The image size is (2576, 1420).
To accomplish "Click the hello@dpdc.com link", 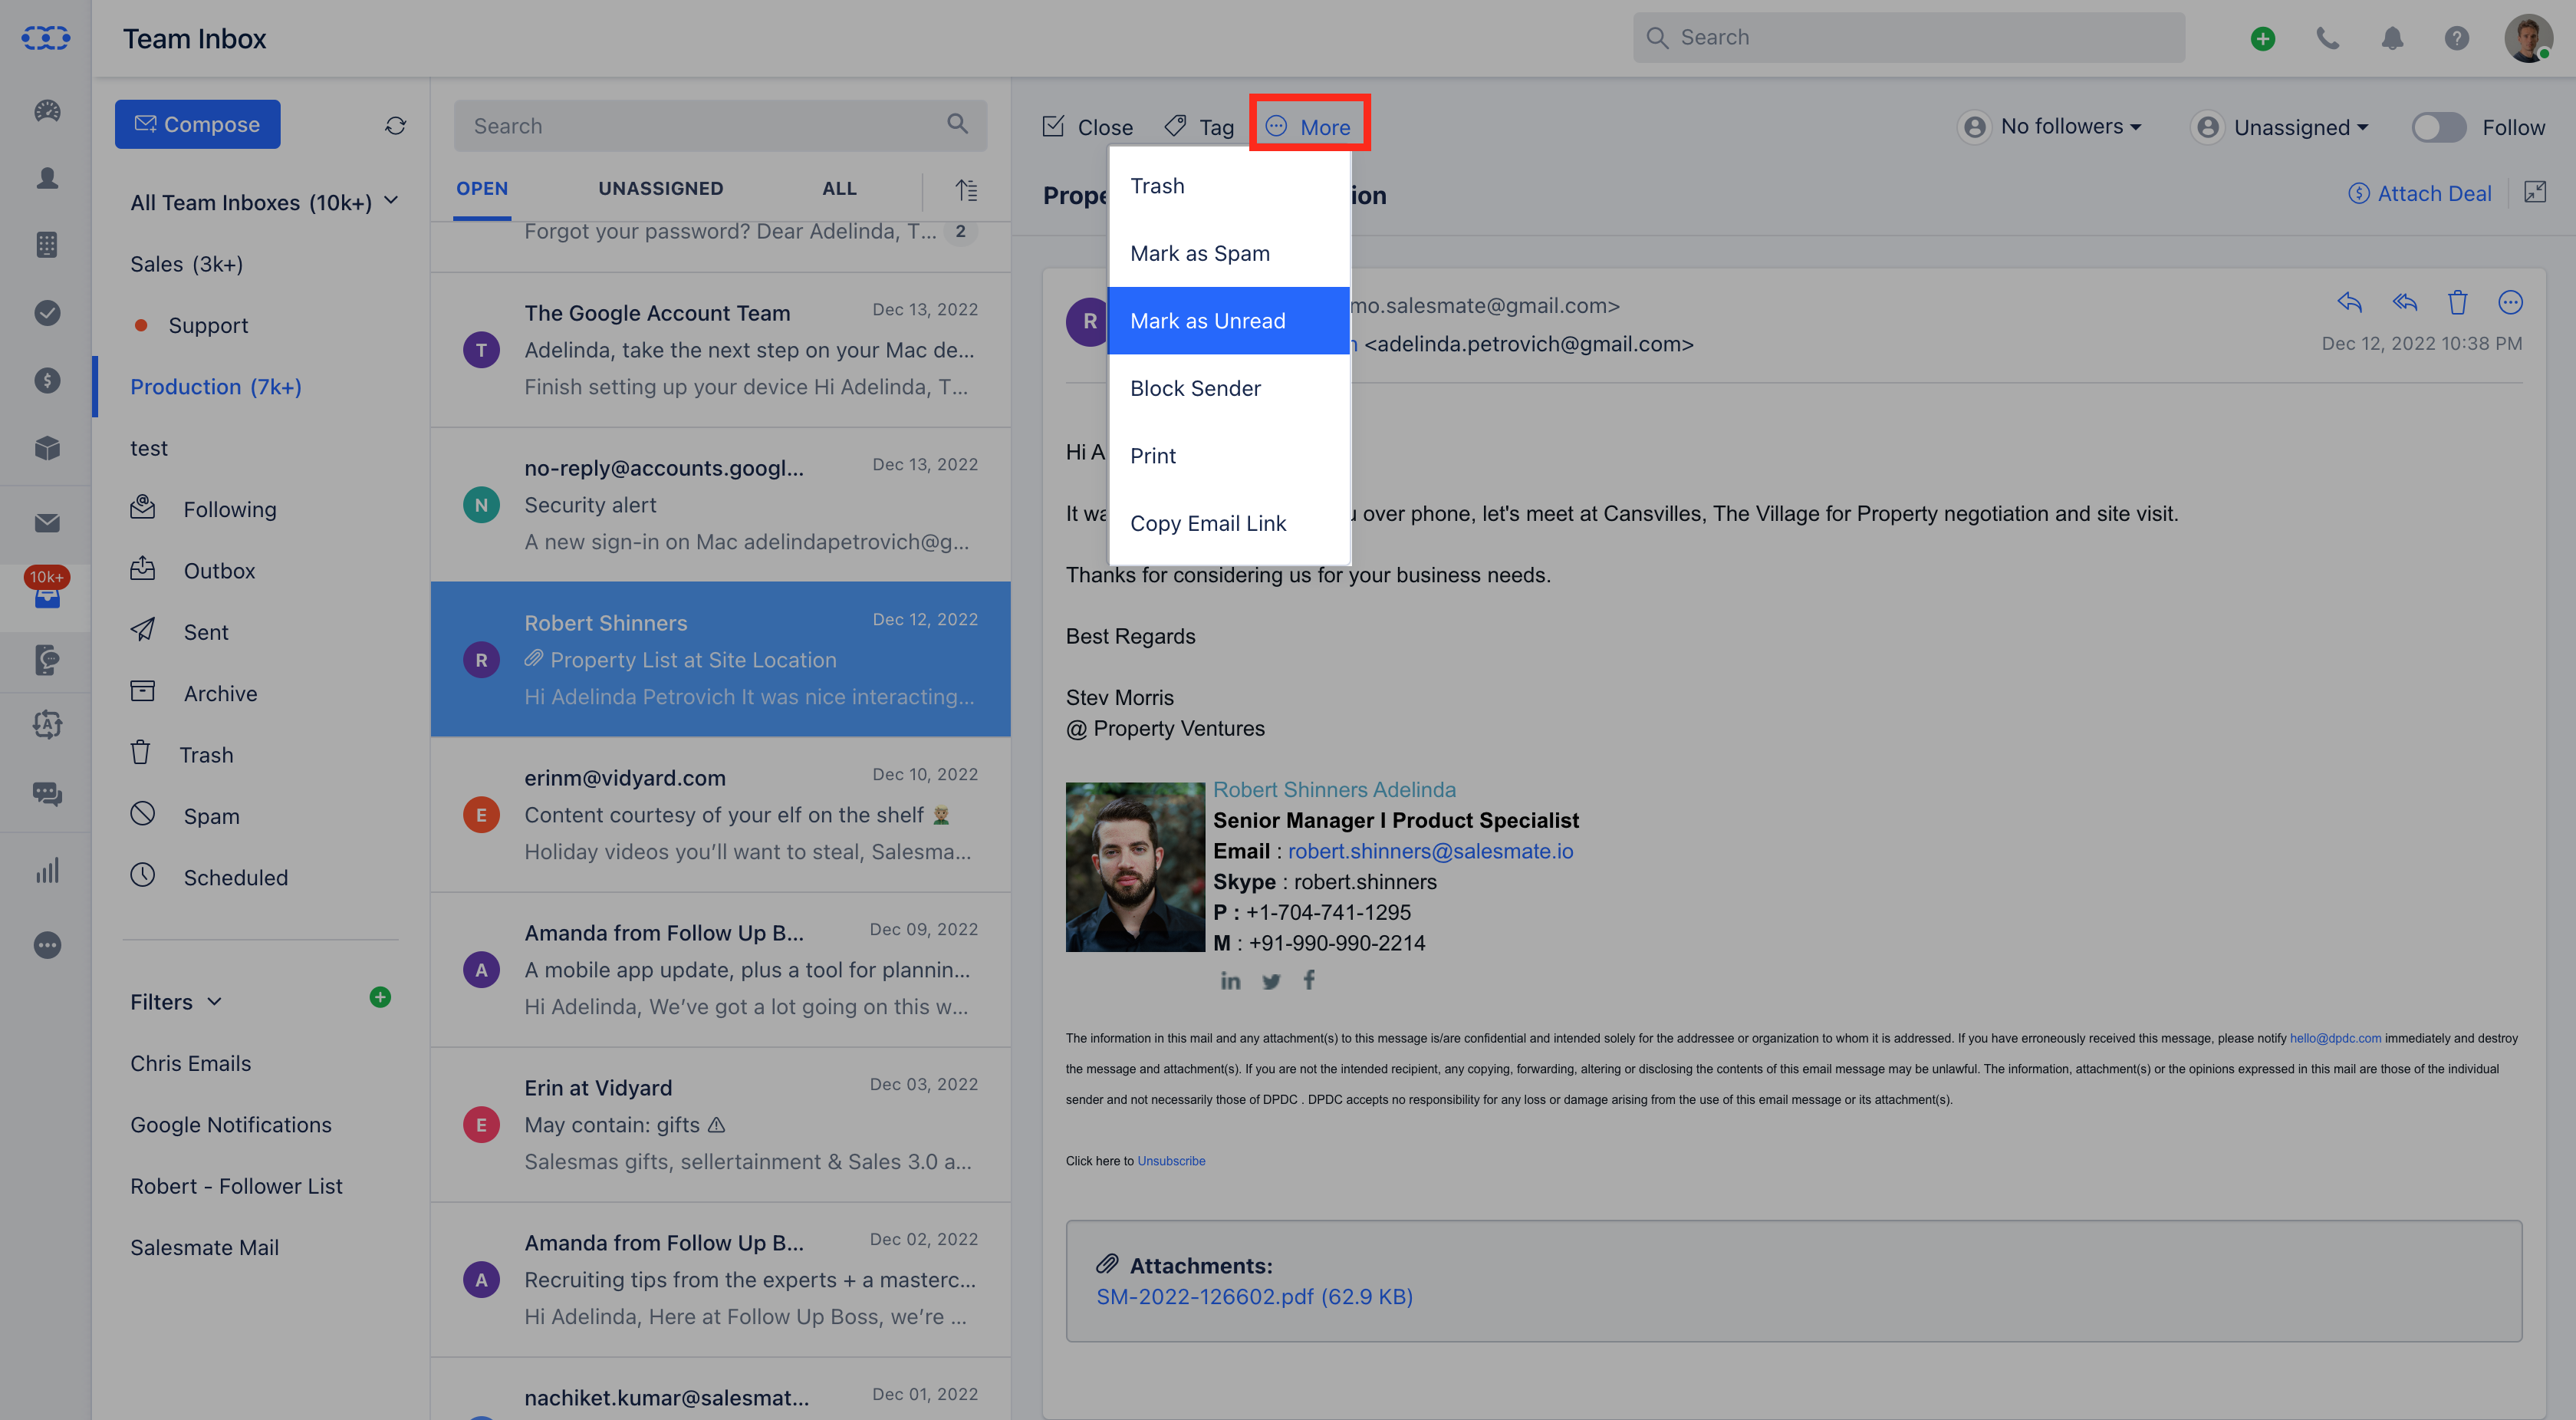I will [2335, 1038].
